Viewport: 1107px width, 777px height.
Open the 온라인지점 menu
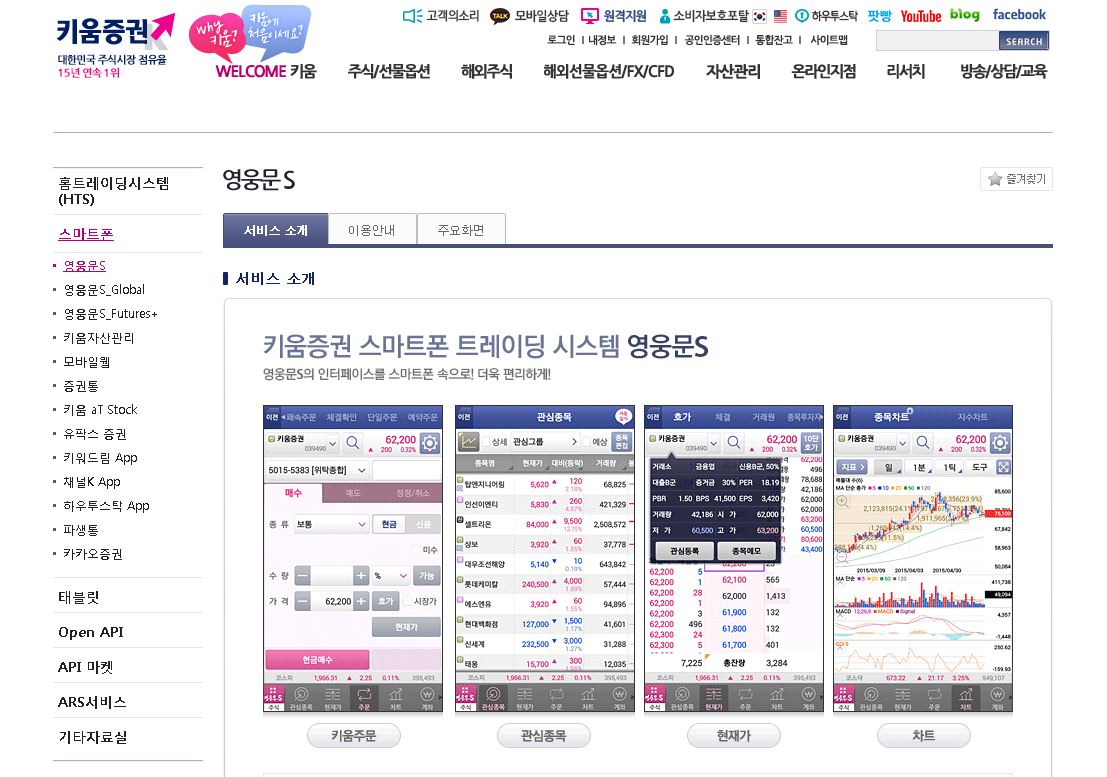click(x=824, y=71)
